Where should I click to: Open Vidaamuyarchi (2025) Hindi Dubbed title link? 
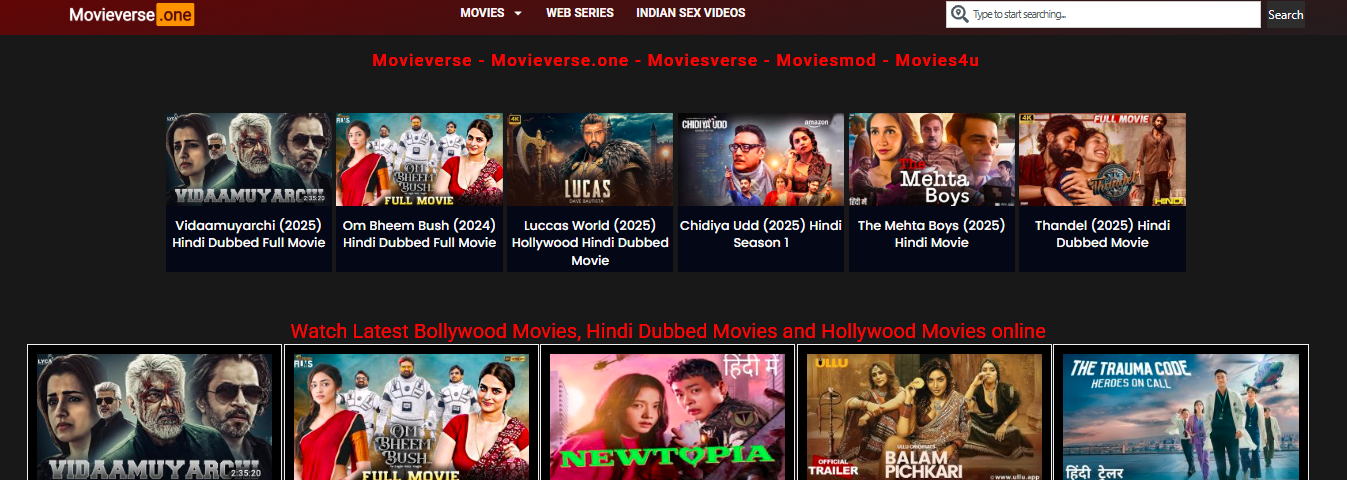249,234
